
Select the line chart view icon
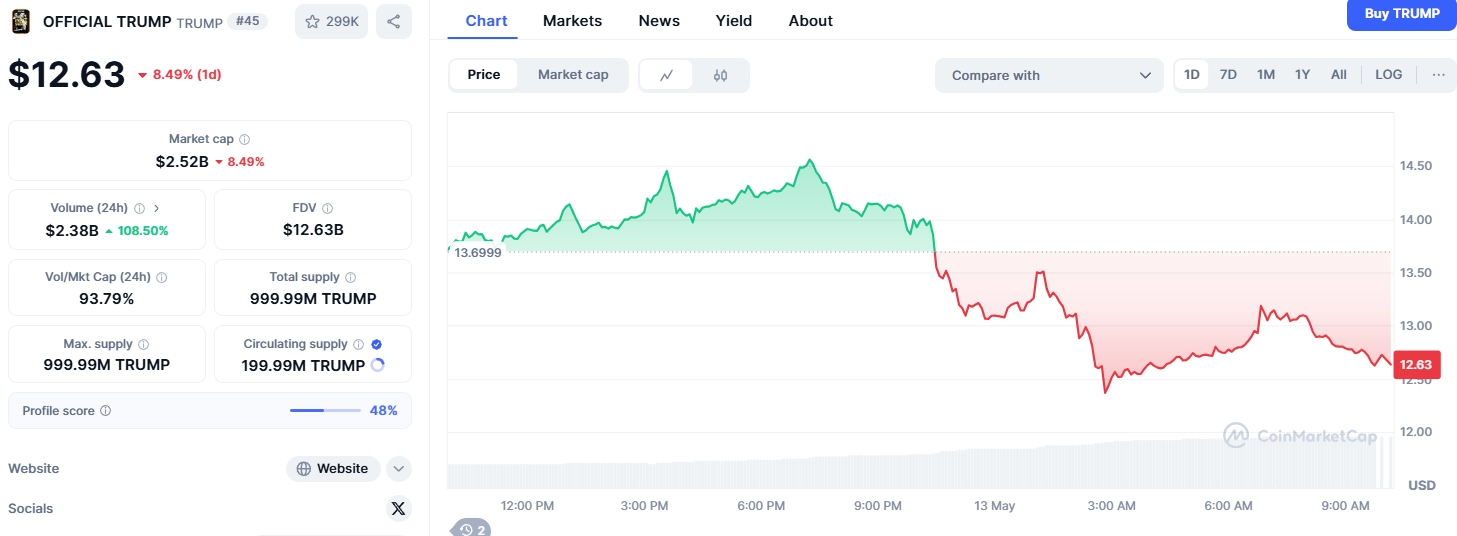[667, 75]
